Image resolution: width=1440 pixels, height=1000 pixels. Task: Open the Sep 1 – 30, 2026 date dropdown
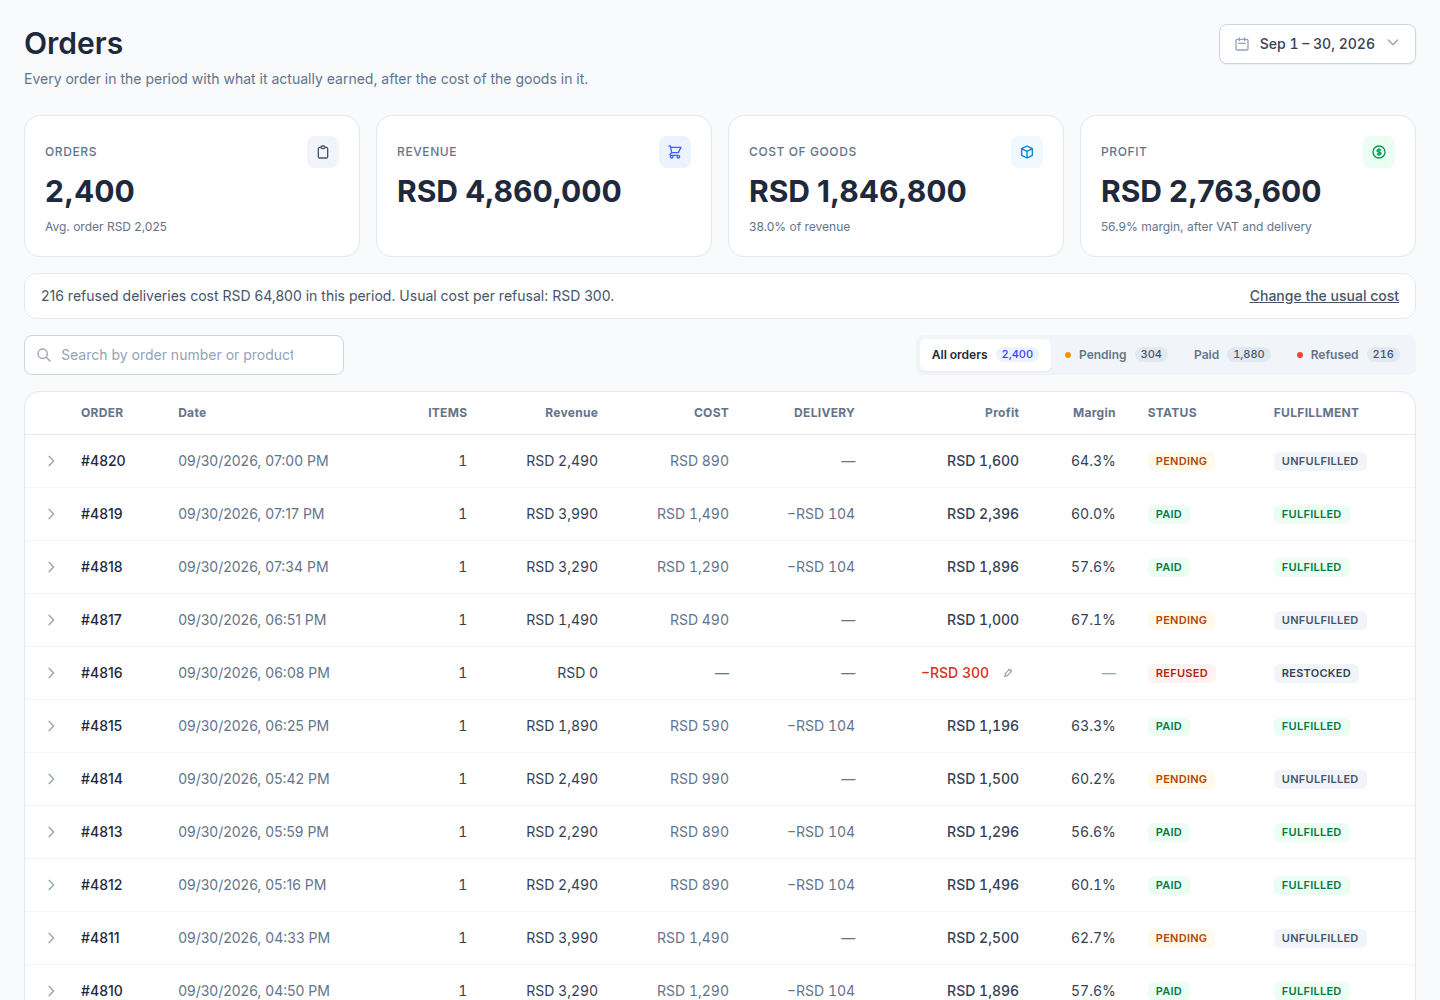coord(1317,44)
